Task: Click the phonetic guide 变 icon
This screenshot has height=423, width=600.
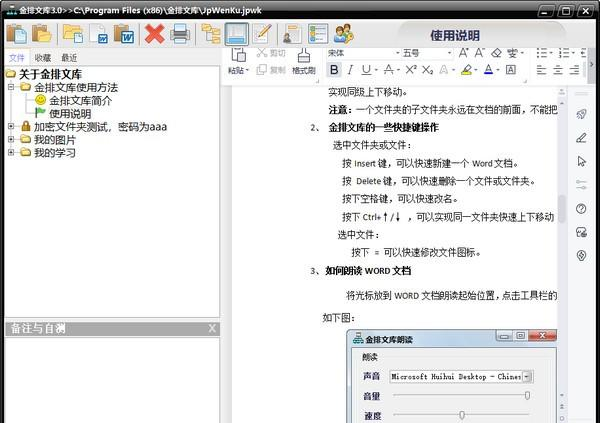Action: tap(512, 53)
